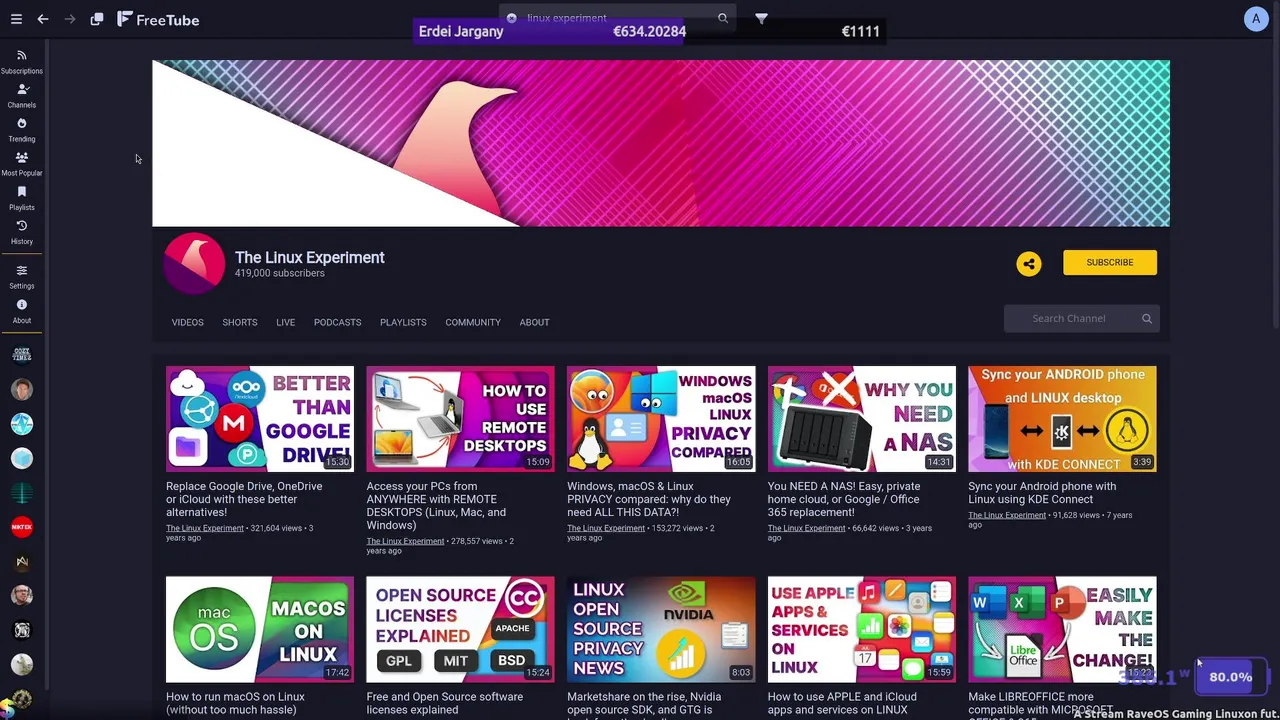
Task: Switch to the COMMUNITY tab
Action: pos(473,322)
